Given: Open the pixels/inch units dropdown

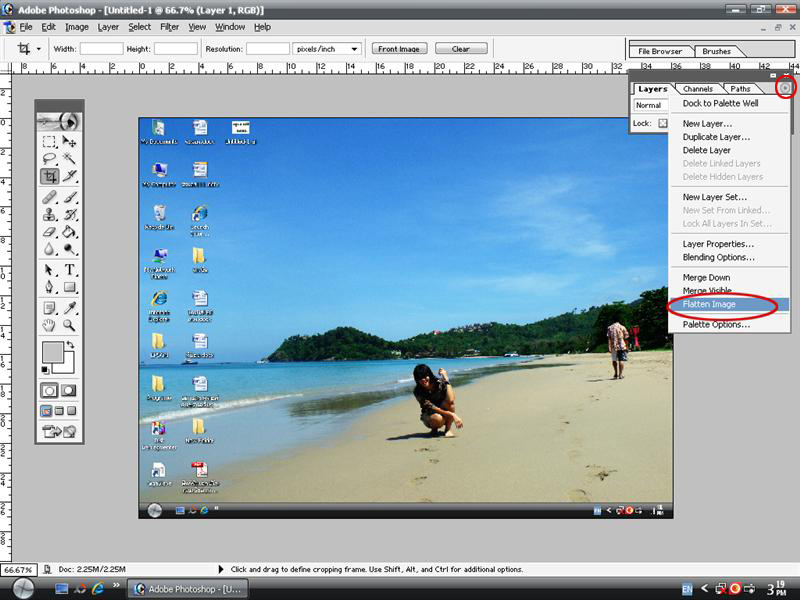Looking at the screenshot, I should pyautogui.click(x=328, y=48).
